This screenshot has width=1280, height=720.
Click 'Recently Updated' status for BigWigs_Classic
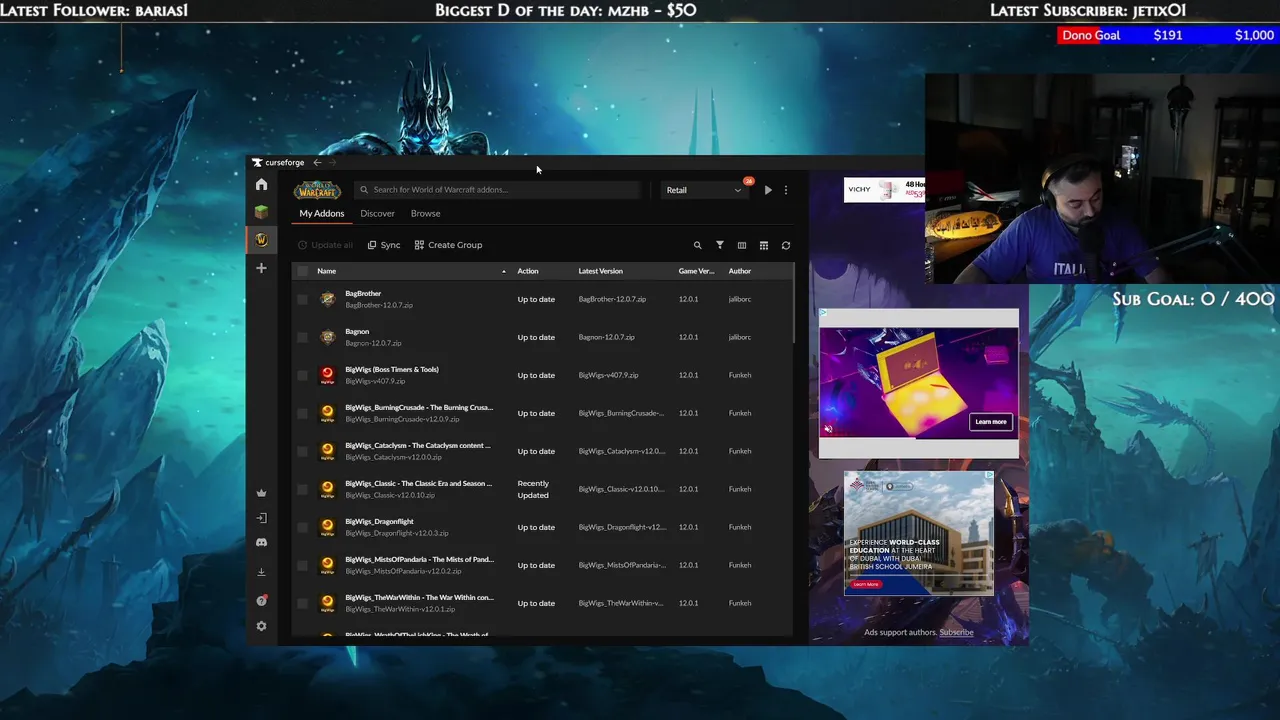(x=533, y=489)
